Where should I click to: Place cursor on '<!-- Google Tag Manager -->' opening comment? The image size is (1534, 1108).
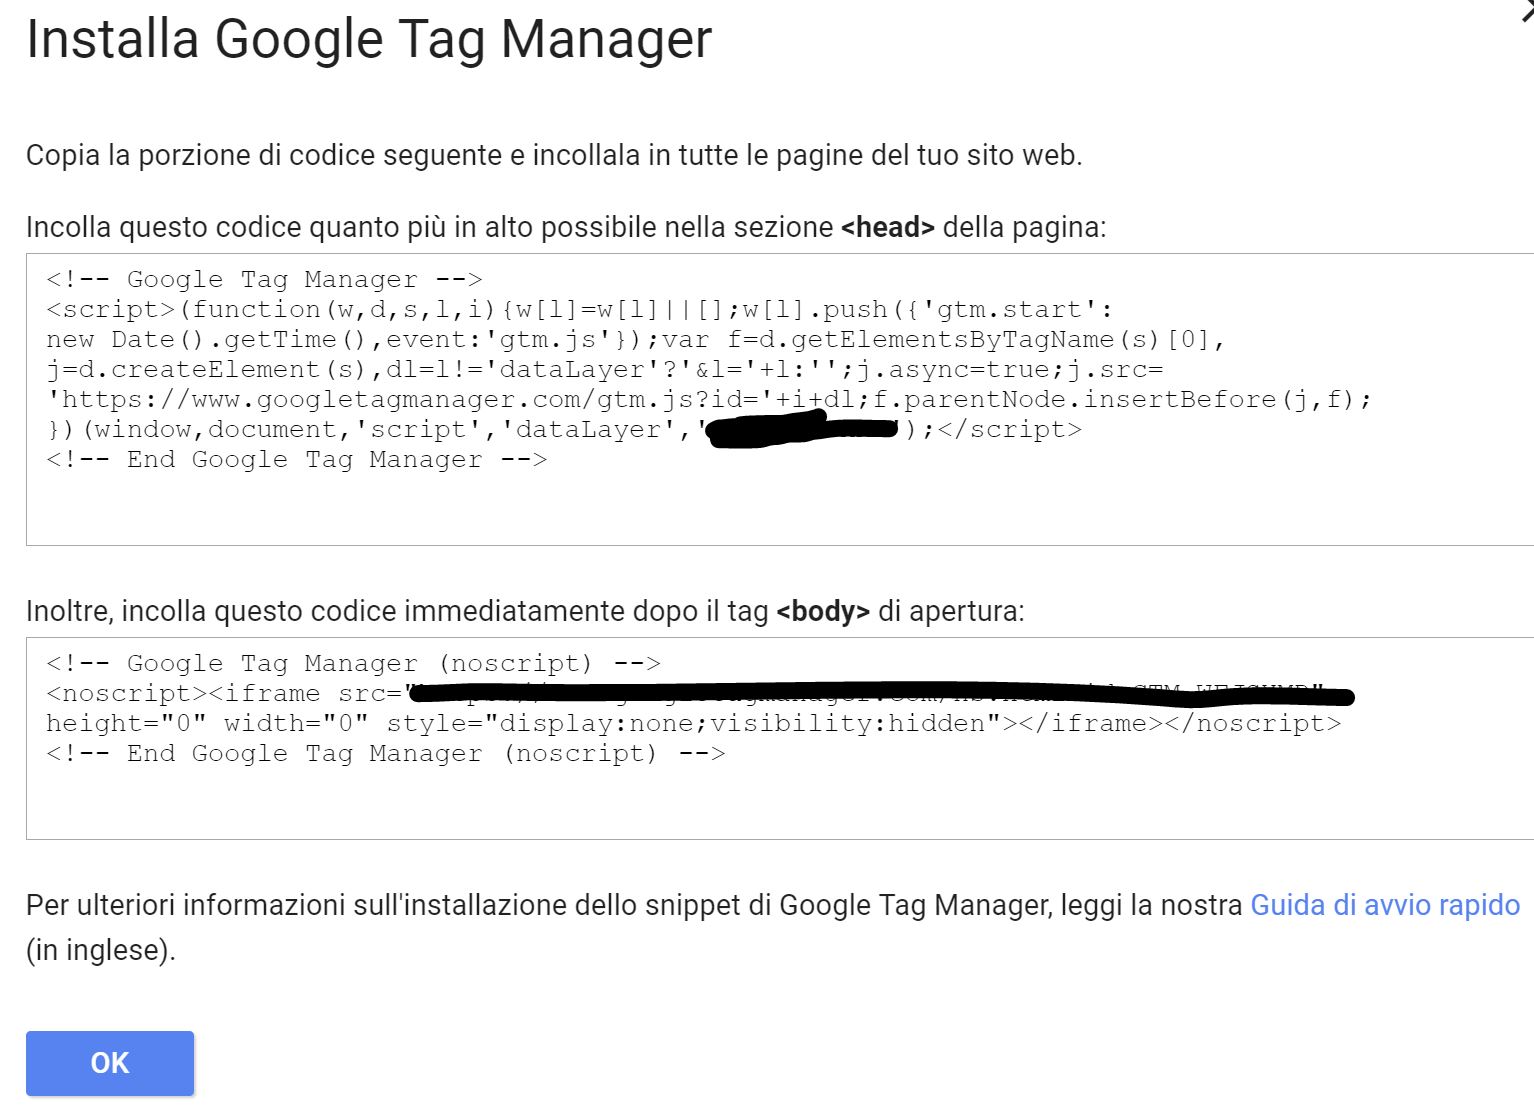coord(264,280)
